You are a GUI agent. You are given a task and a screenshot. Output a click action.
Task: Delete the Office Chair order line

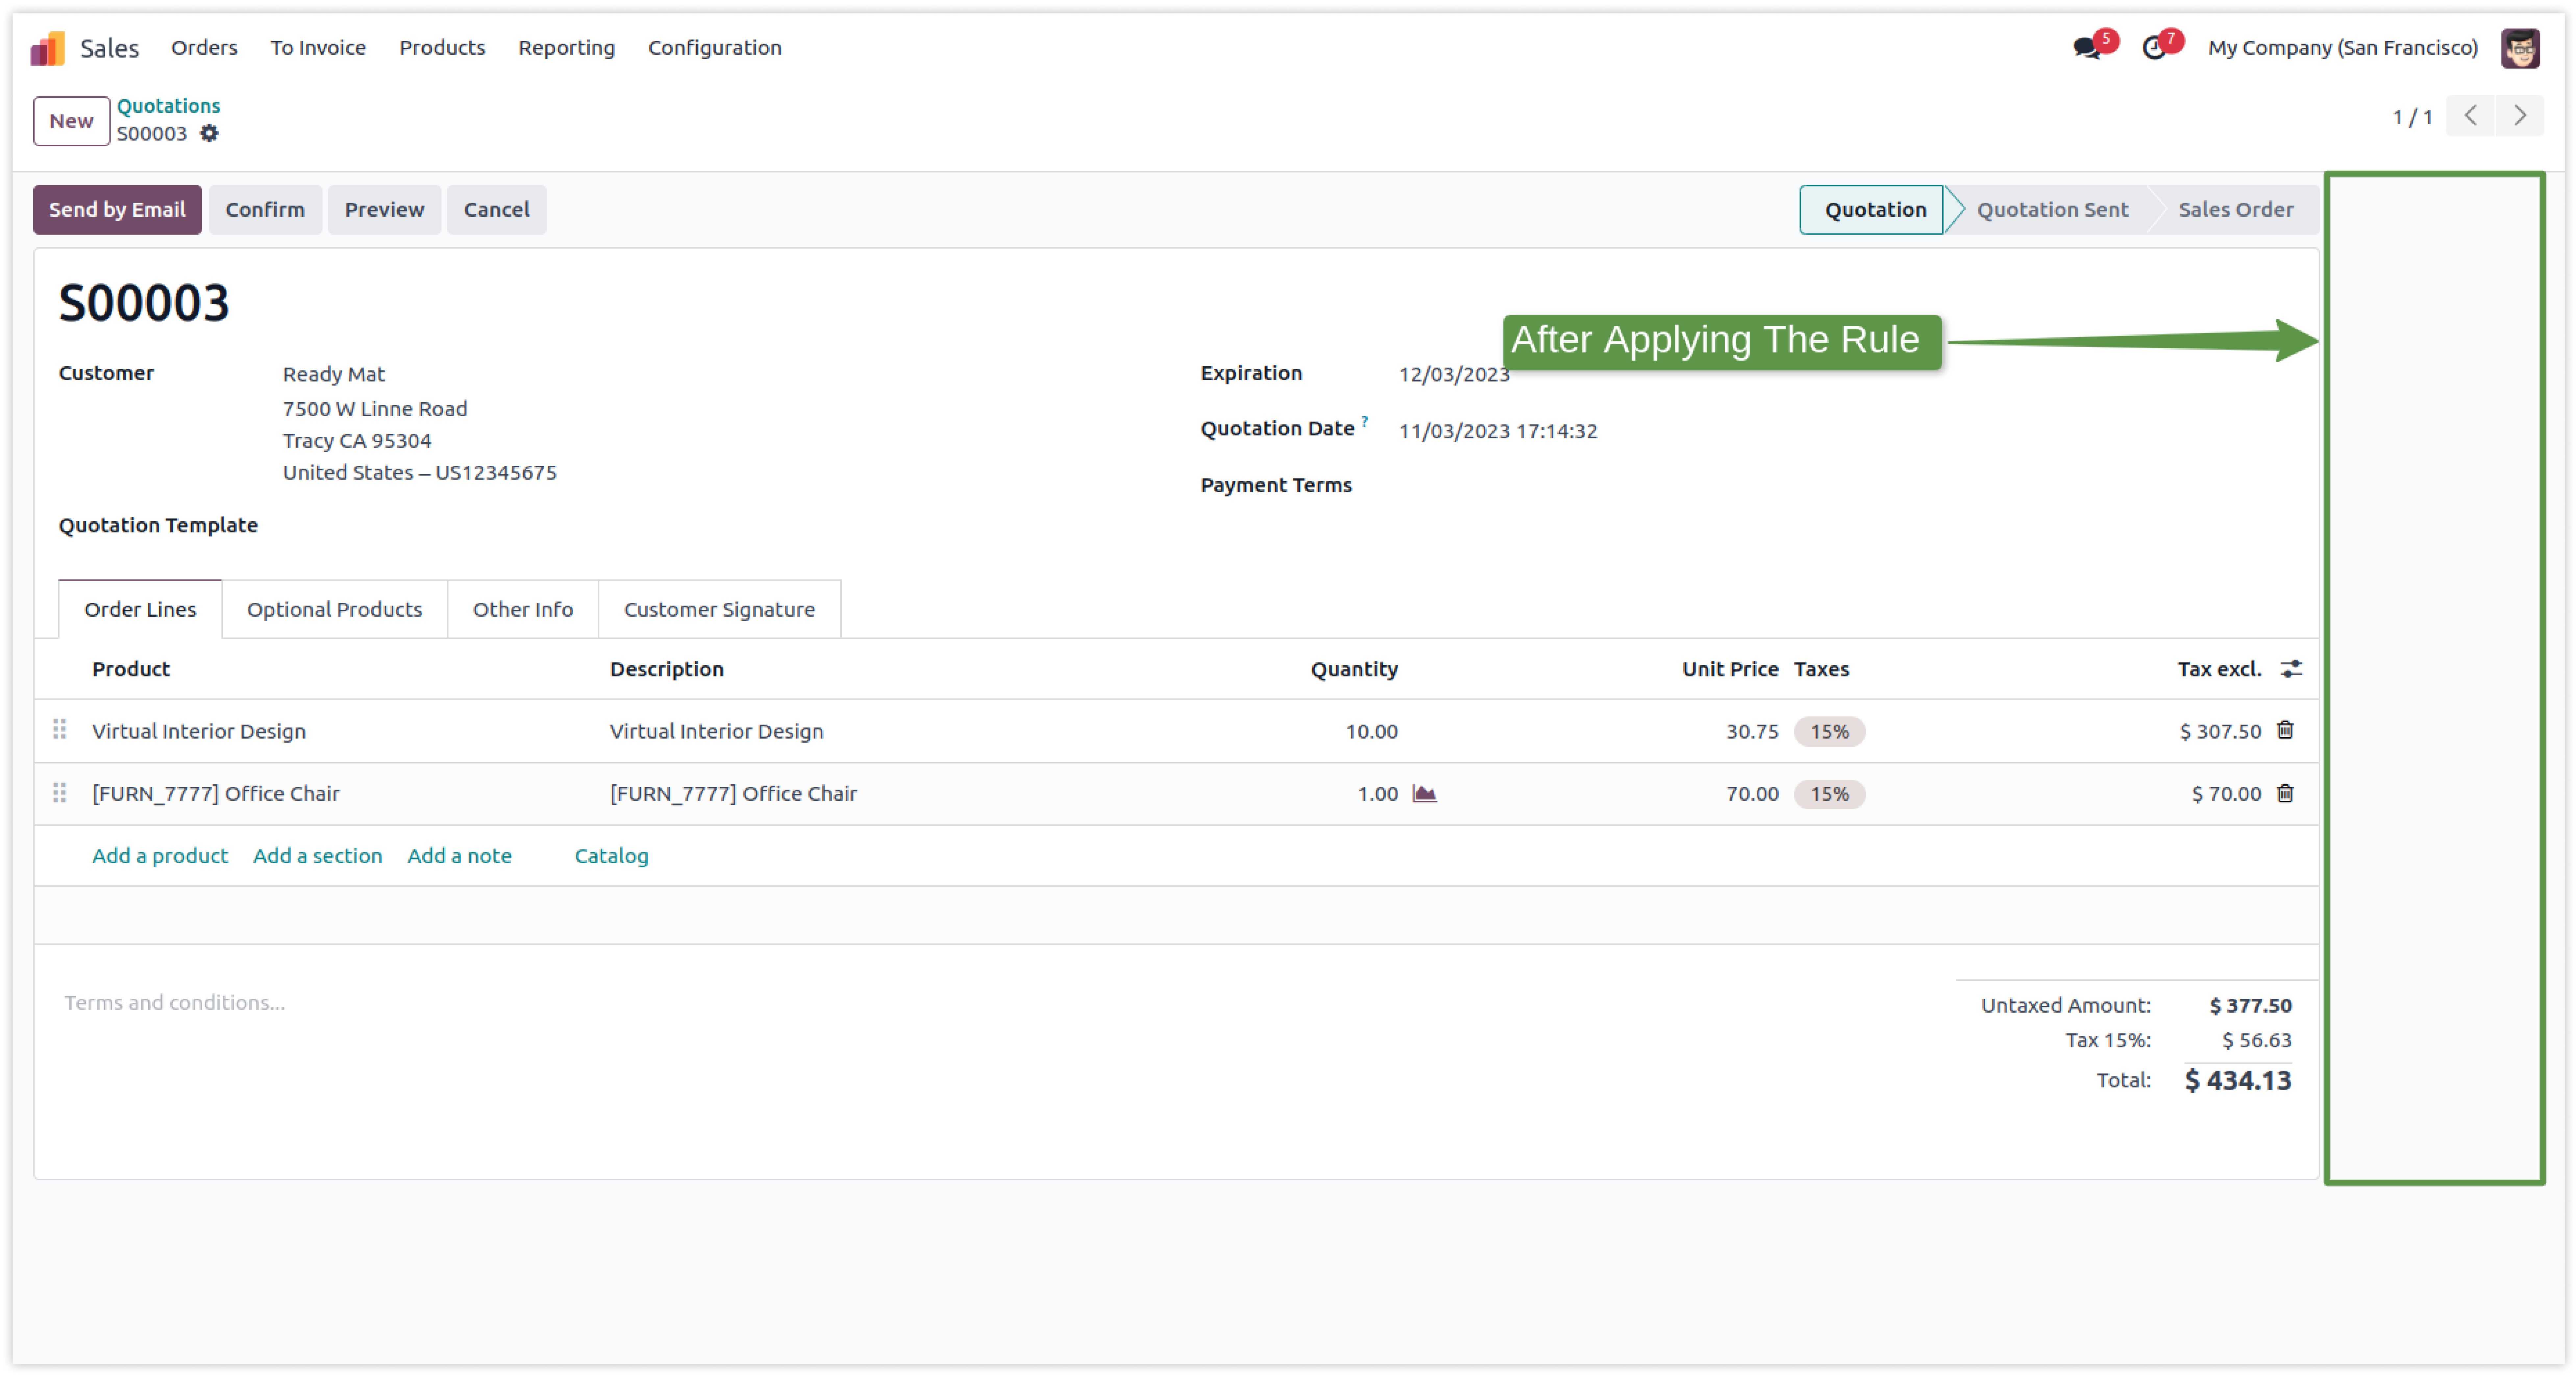(2285, 793)
